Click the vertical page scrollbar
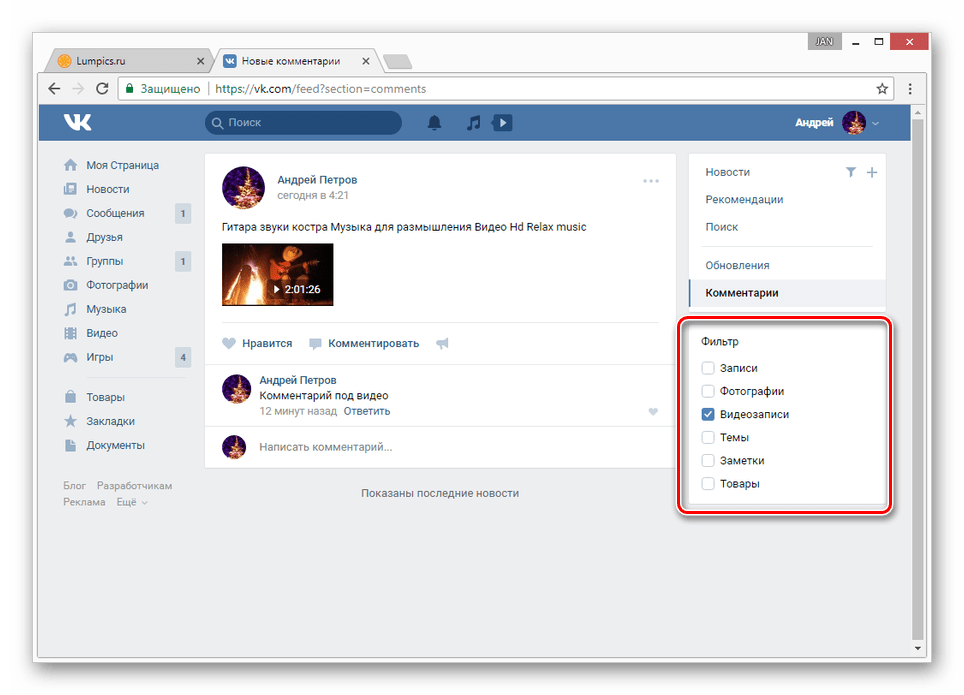964x695 pixels. pyautogui.click(x=917, y=379)
